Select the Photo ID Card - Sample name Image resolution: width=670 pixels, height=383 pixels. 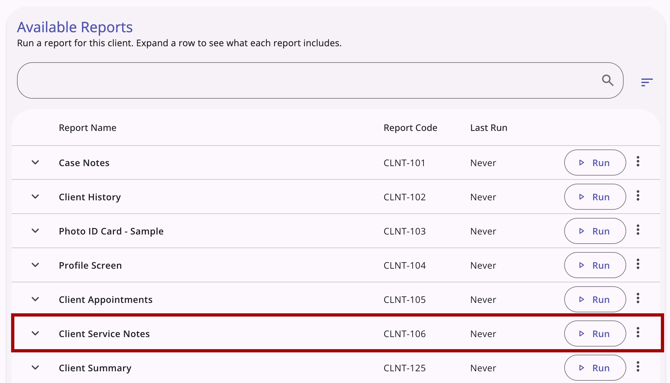click(x=111, y=231)
